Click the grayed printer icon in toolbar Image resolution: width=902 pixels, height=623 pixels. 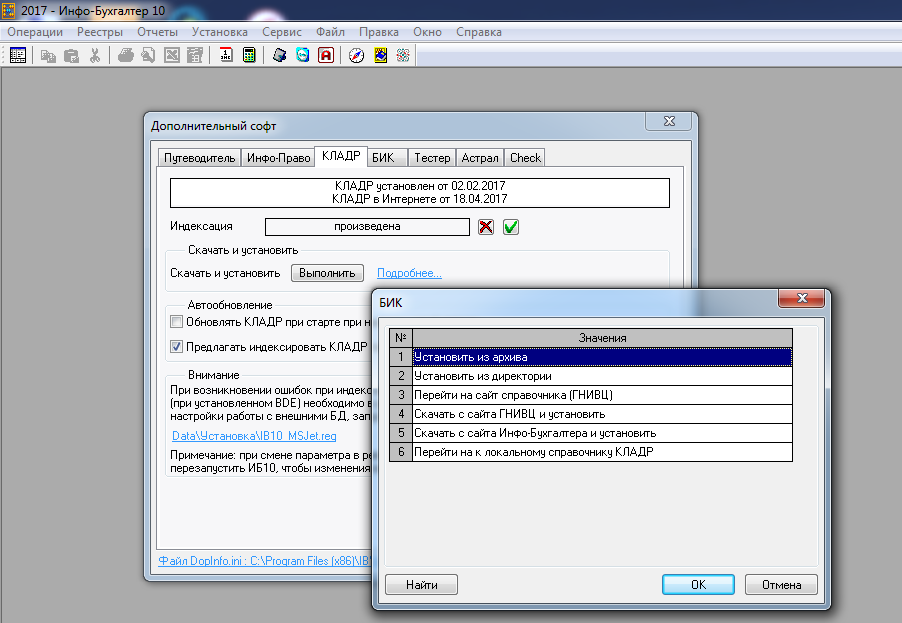click(x=125, y=55)
